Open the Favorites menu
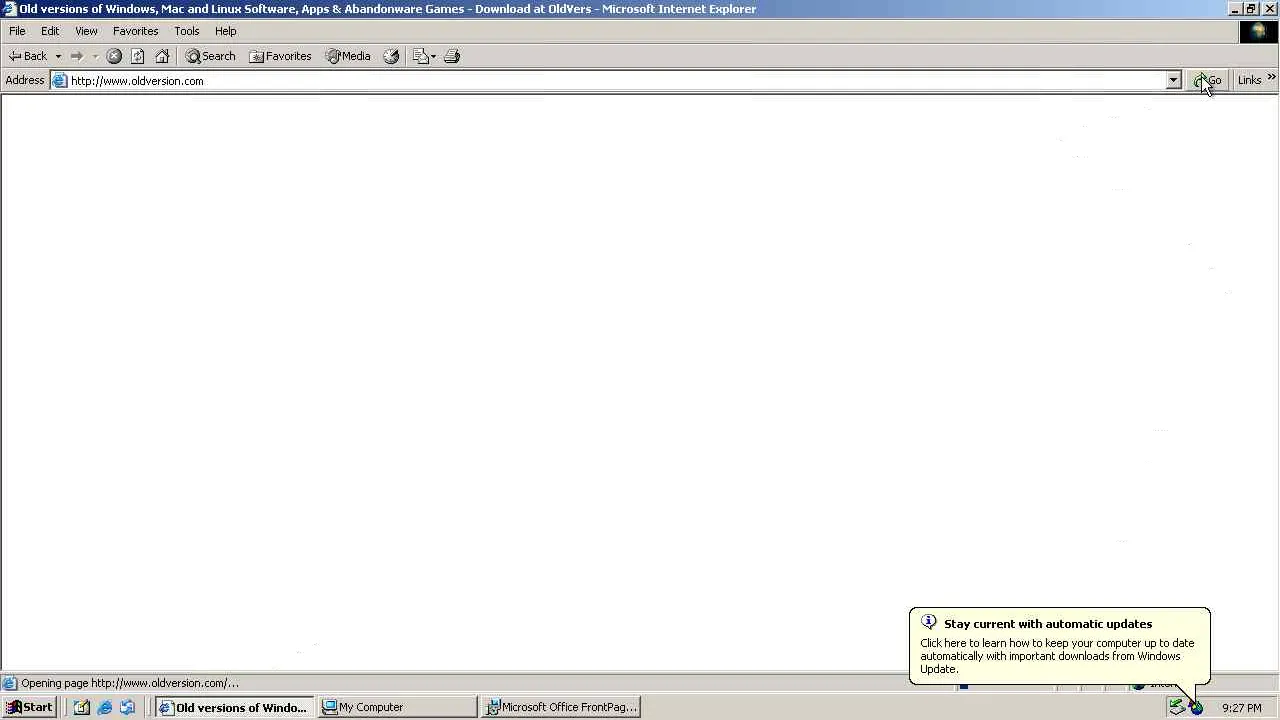This screenshot has height=720, width=1280. pyautogui.click(x=135, y=31)
